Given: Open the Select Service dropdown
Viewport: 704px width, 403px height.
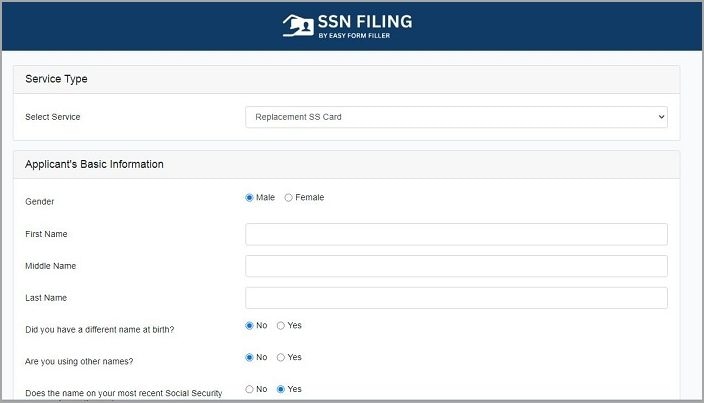Looking at the screenshot, I should click(x=456, y=117).
